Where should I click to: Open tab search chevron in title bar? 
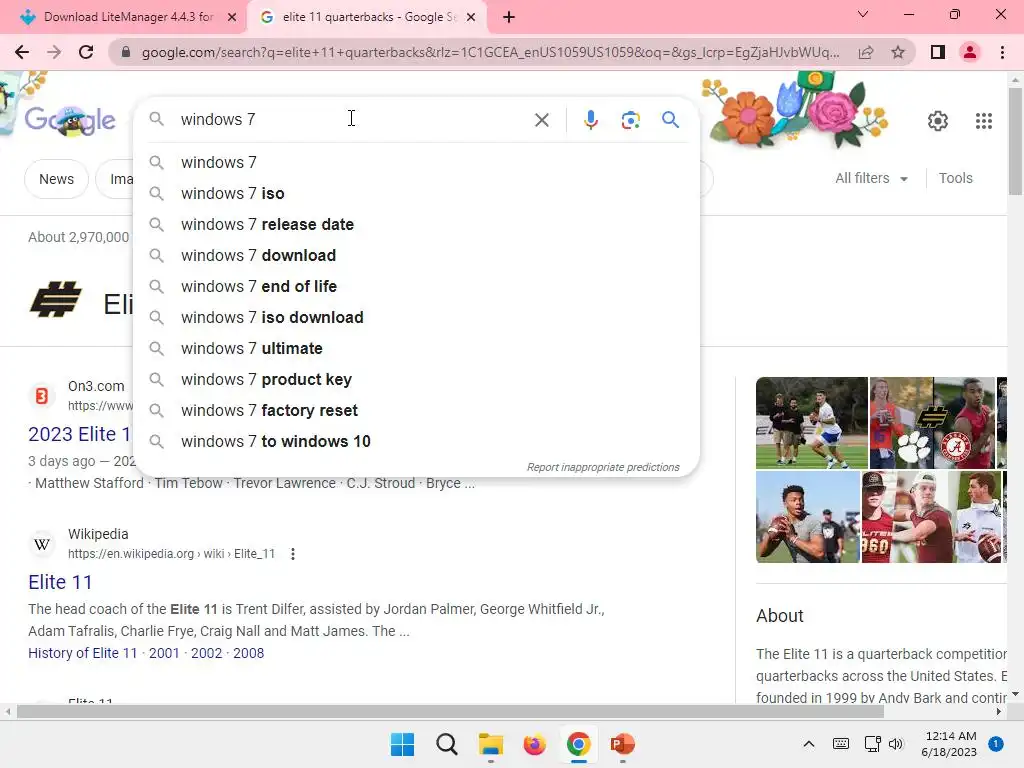[x=863, y=14]
